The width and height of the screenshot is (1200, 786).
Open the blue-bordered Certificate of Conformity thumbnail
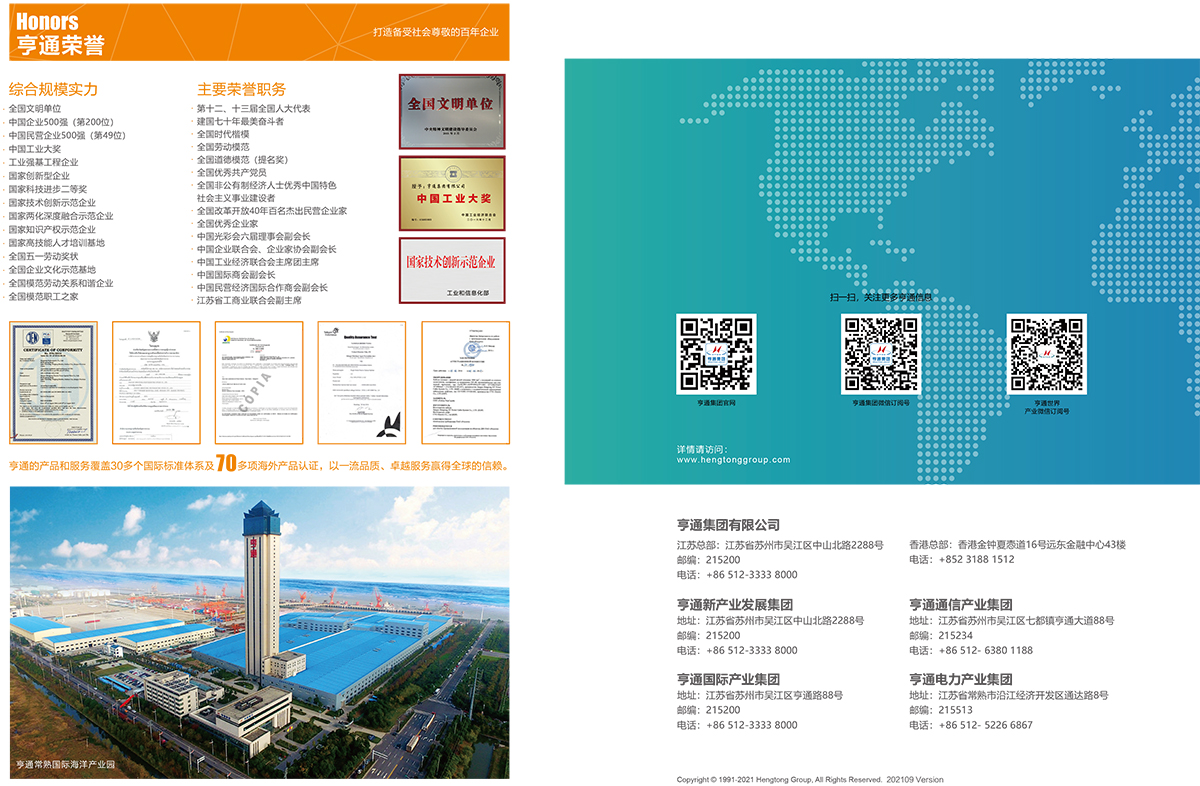[x=53, y=382]
